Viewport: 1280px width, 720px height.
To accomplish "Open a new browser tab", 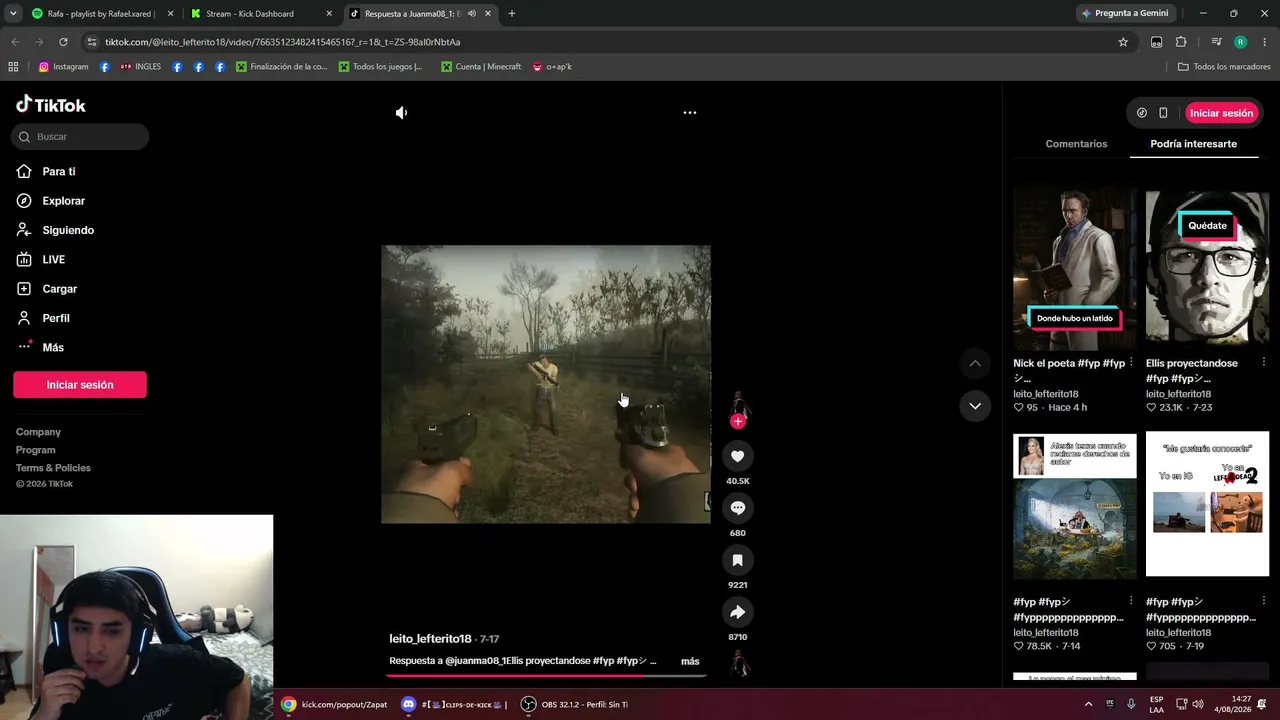I will coord(512,14).
